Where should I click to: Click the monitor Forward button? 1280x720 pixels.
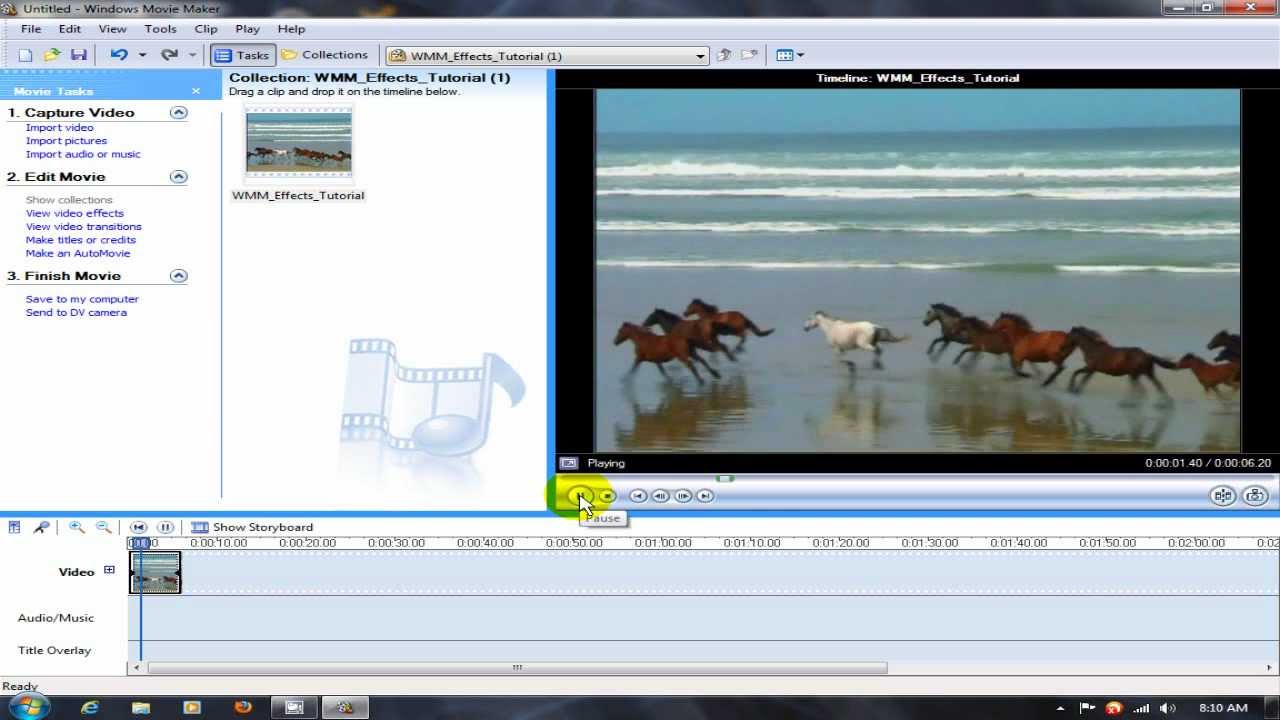[705, 496]
